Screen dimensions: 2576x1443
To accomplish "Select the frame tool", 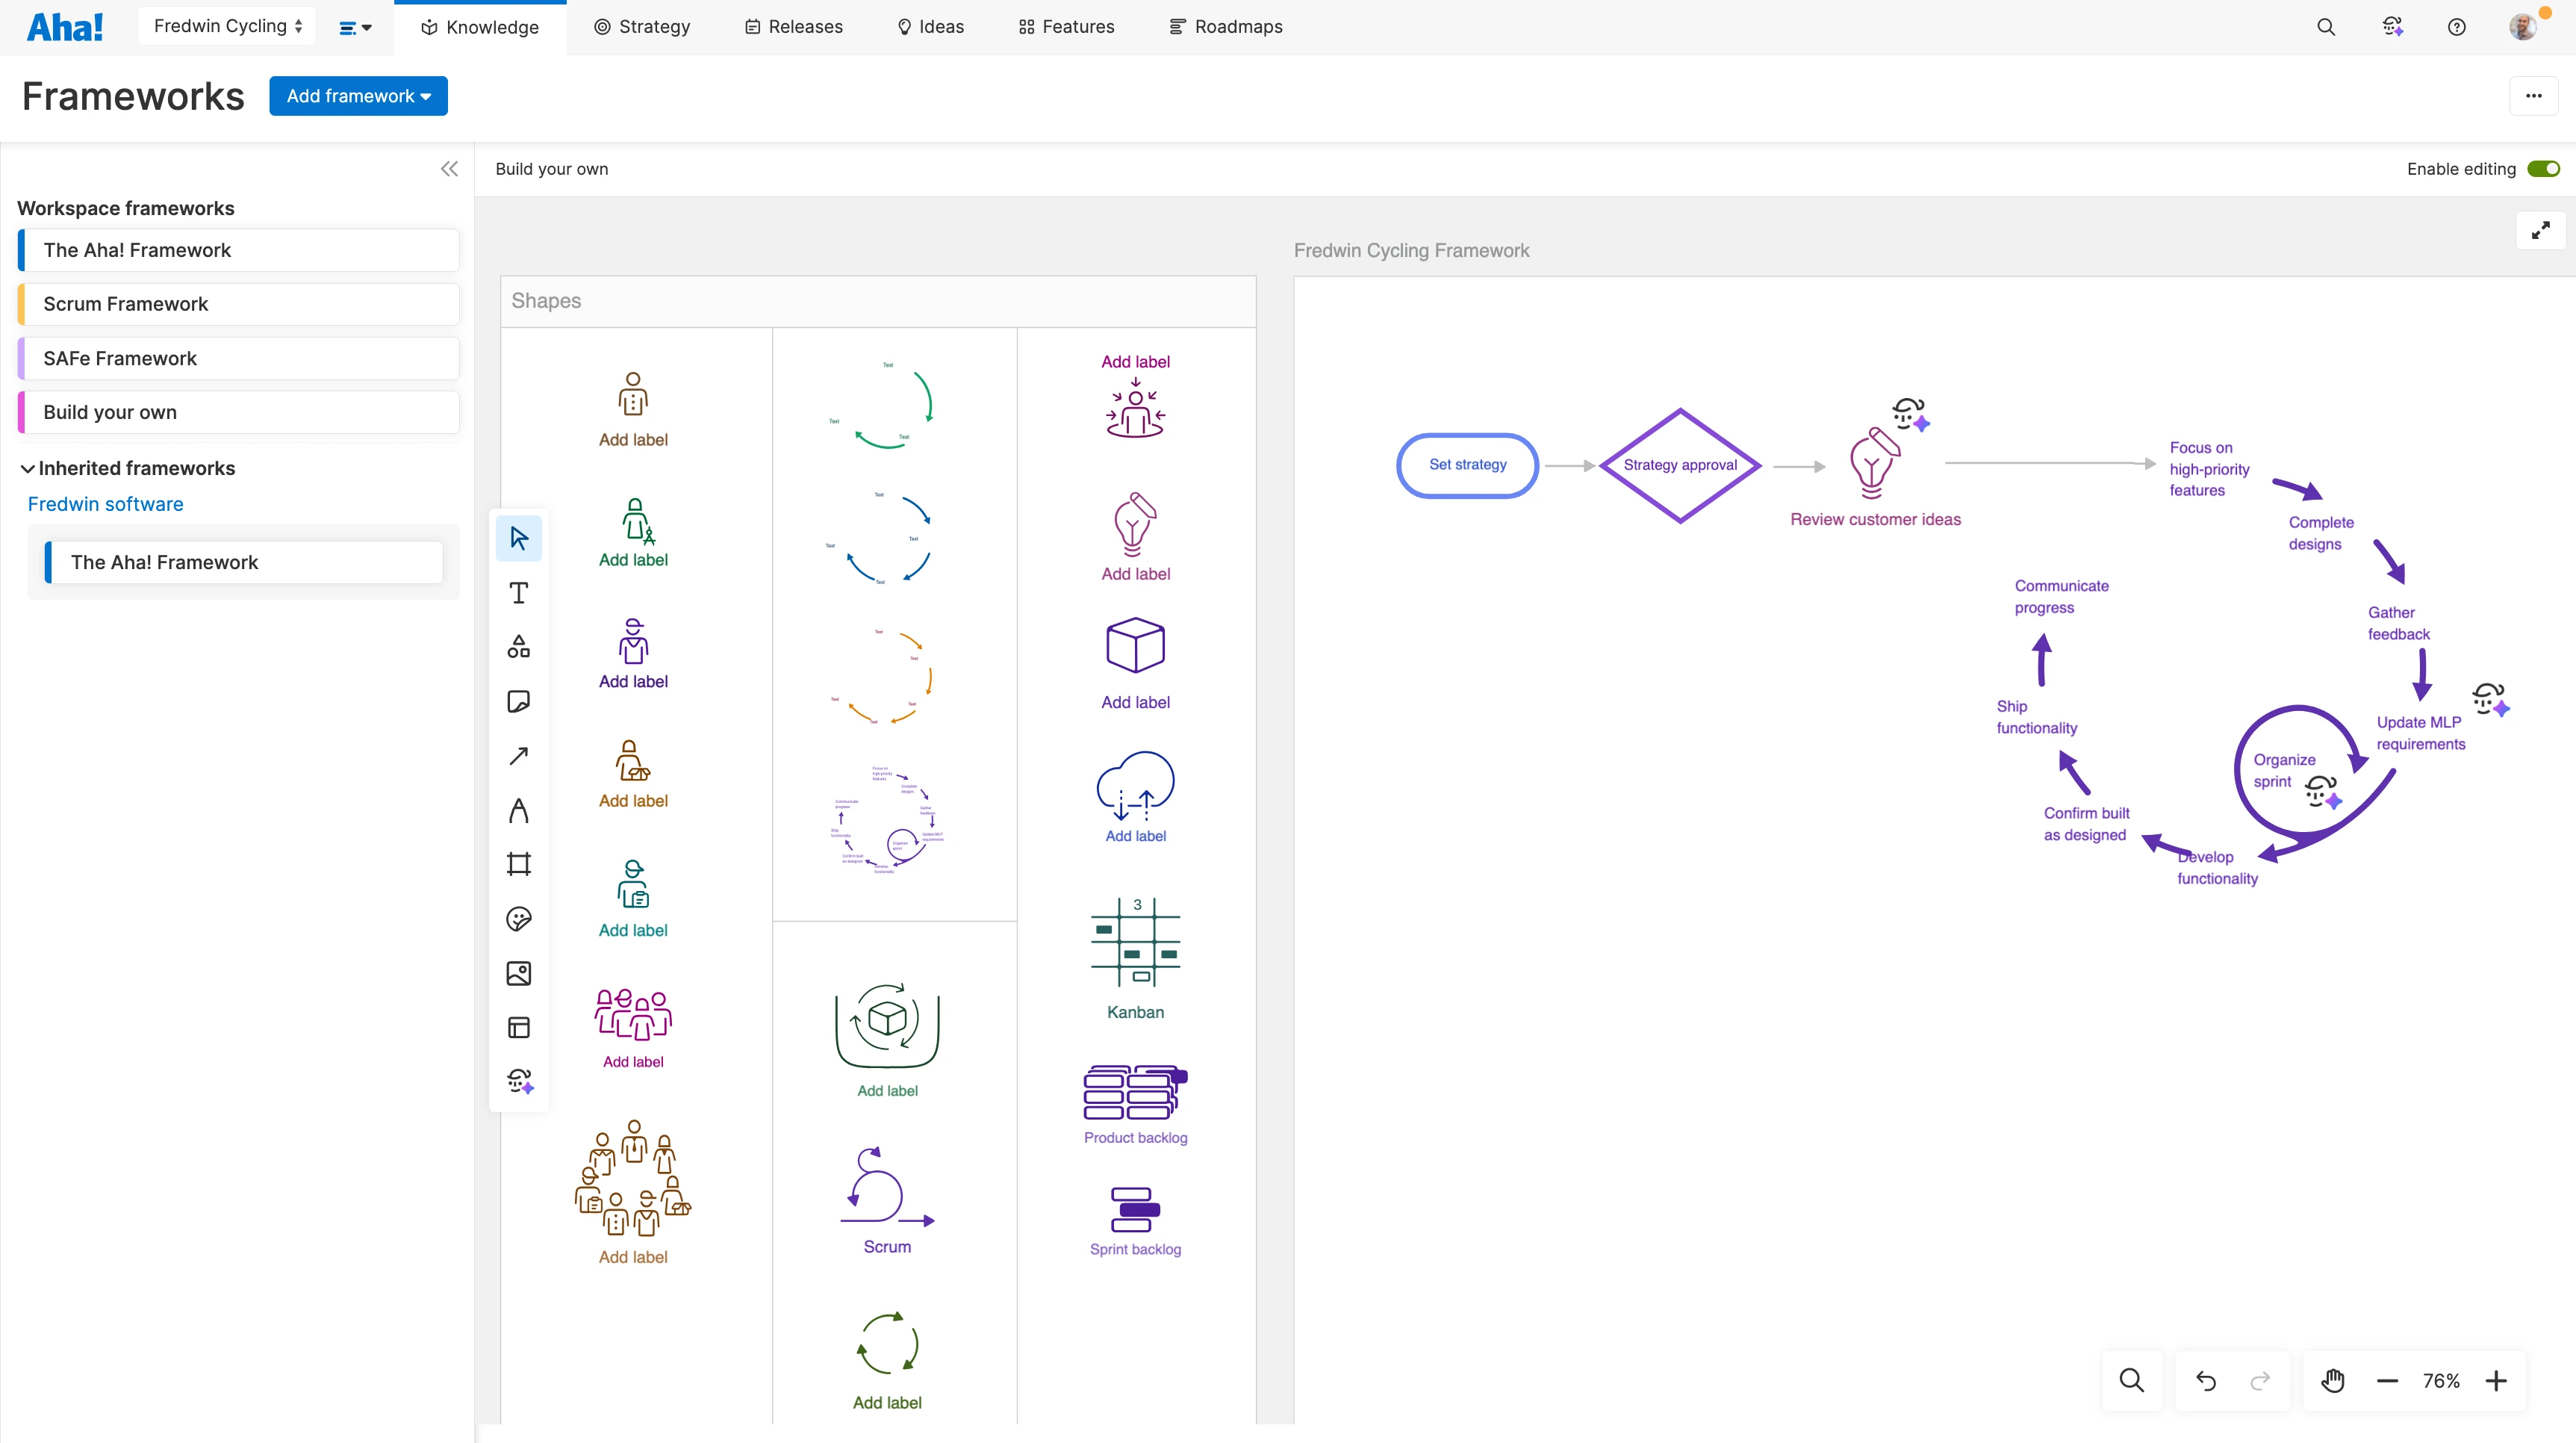I will click(518, 864).
